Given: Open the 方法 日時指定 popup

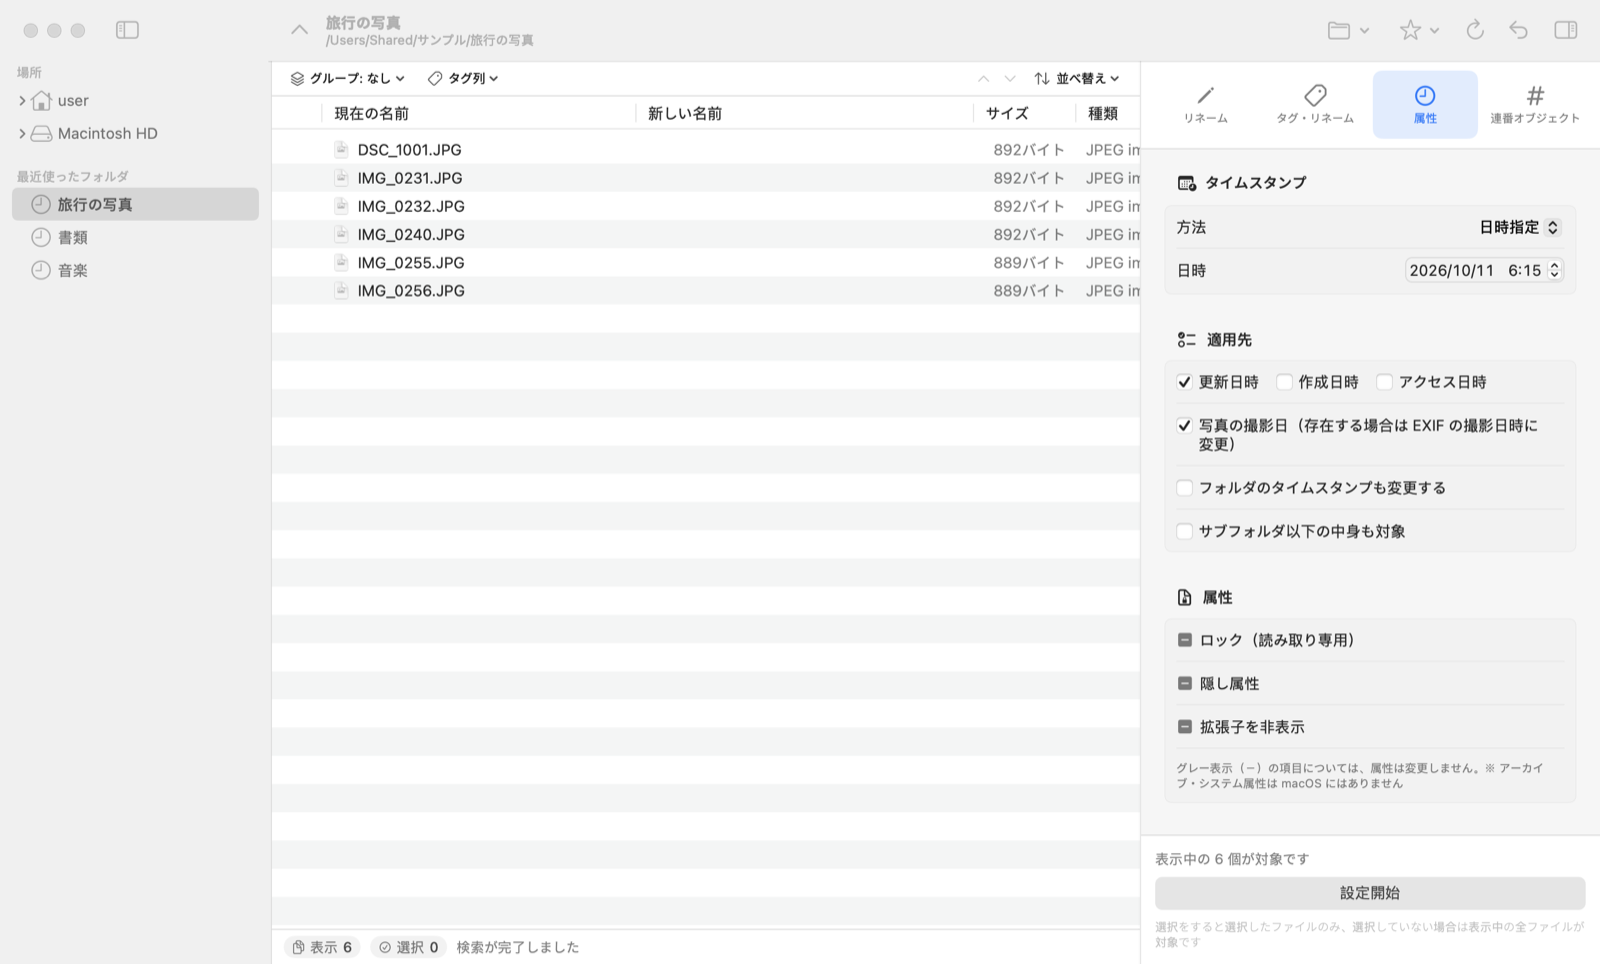Looking at the screenshot, I should (1519, 227).
